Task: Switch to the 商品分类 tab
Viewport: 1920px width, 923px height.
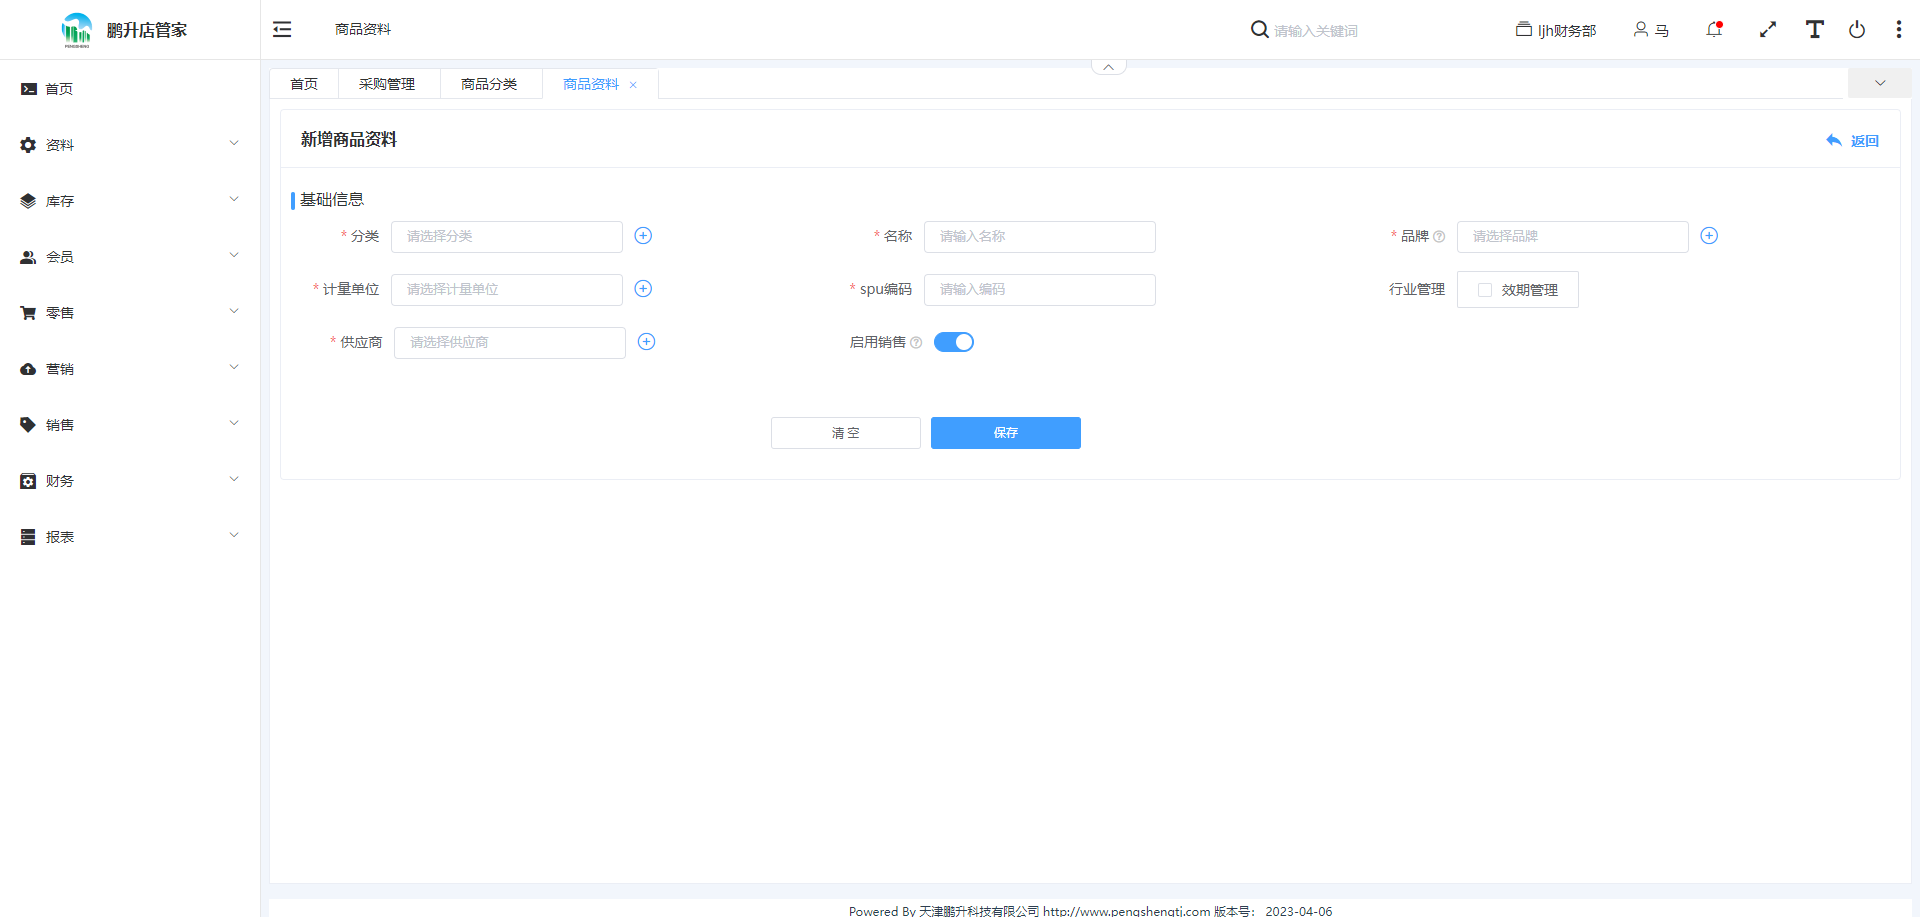Action: pos(489,84)
